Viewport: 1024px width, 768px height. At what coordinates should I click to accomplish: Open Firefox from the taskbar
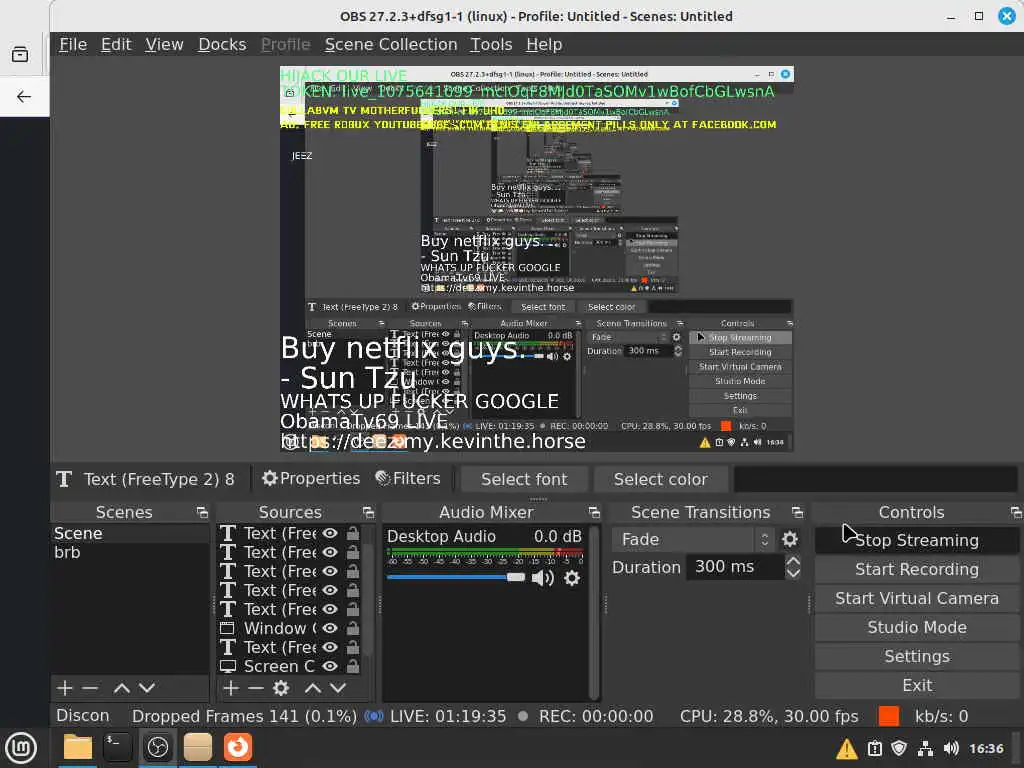[238, 747]
